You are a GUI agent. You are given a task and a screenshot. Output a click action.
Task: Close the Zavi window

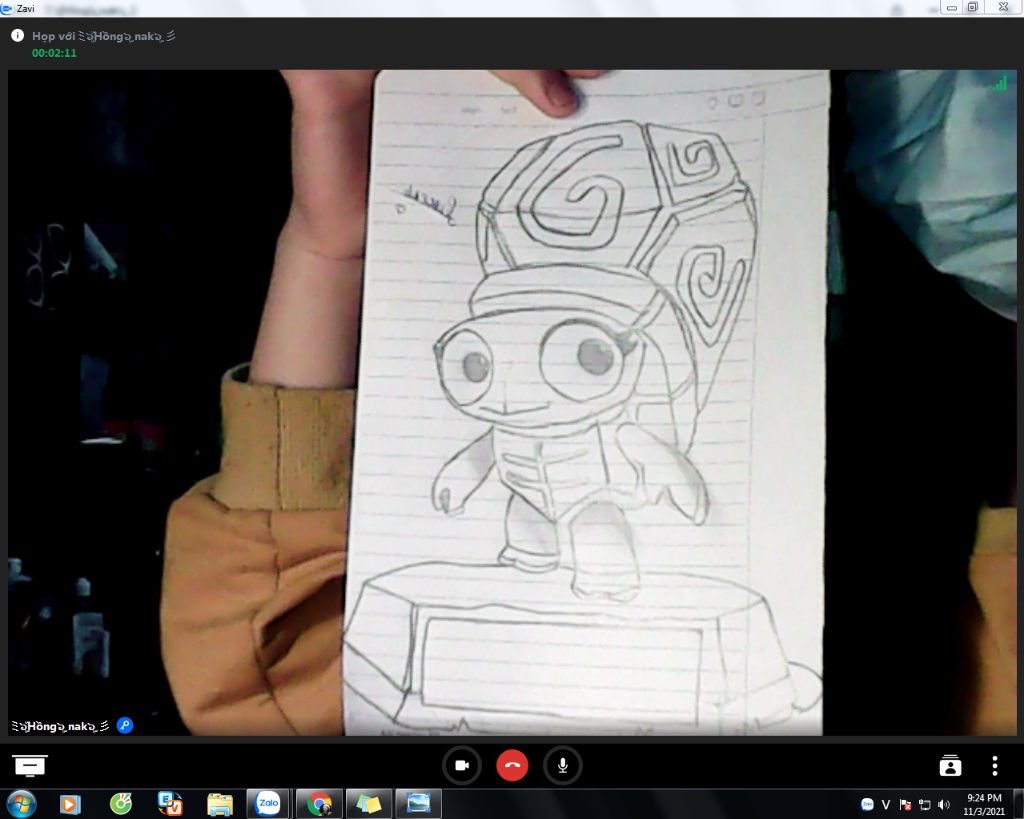(1003, 7)
